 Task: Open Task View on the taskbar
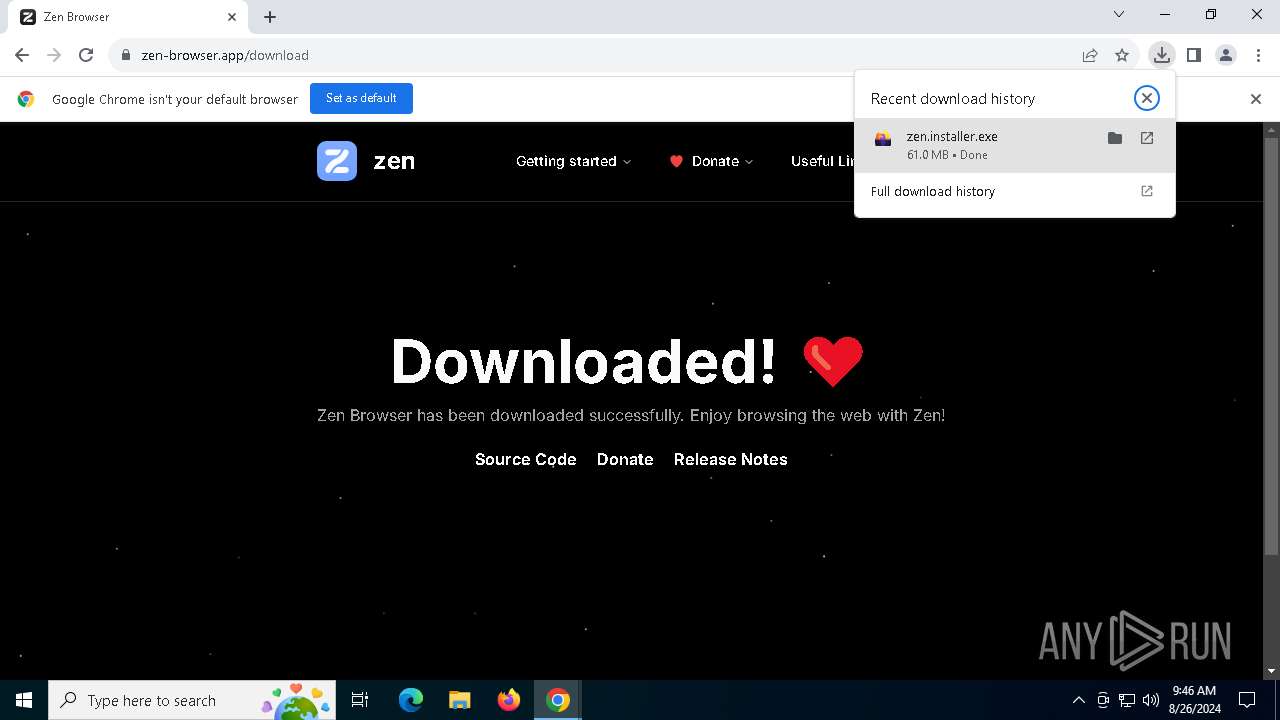point(361,700)
